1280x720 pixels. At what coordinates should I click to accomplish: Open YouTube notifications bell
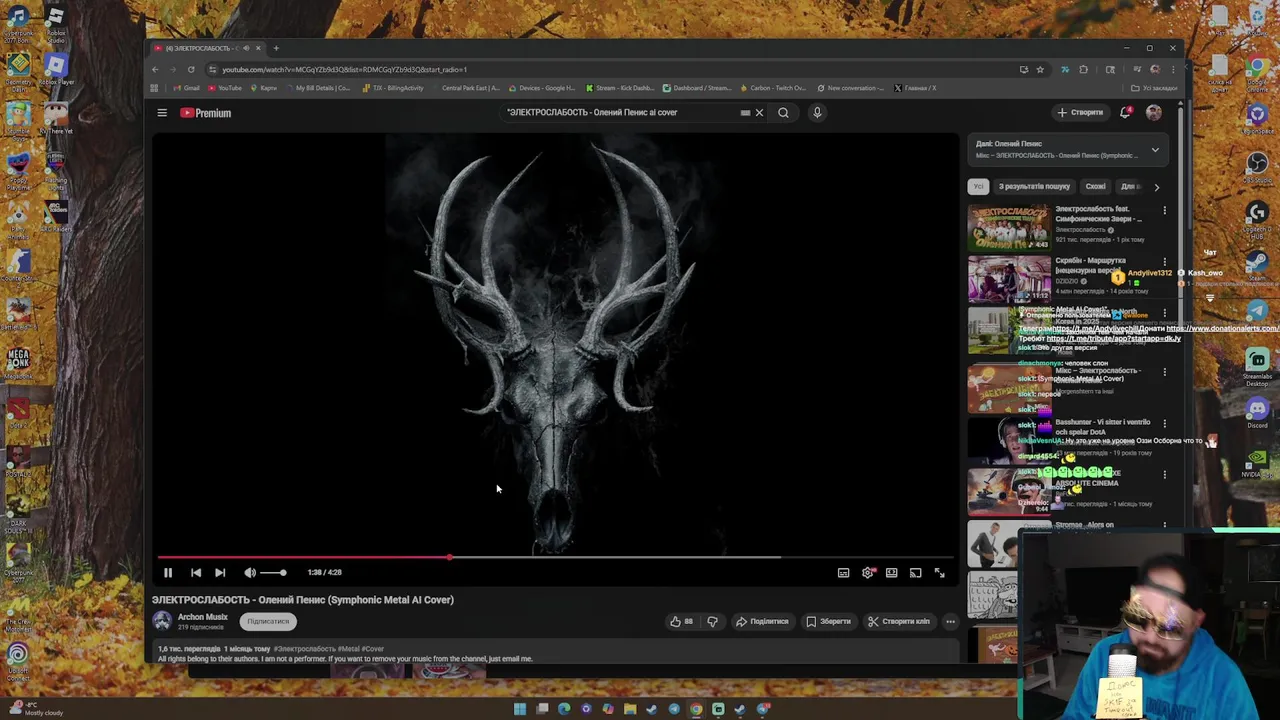(1125, 113)
